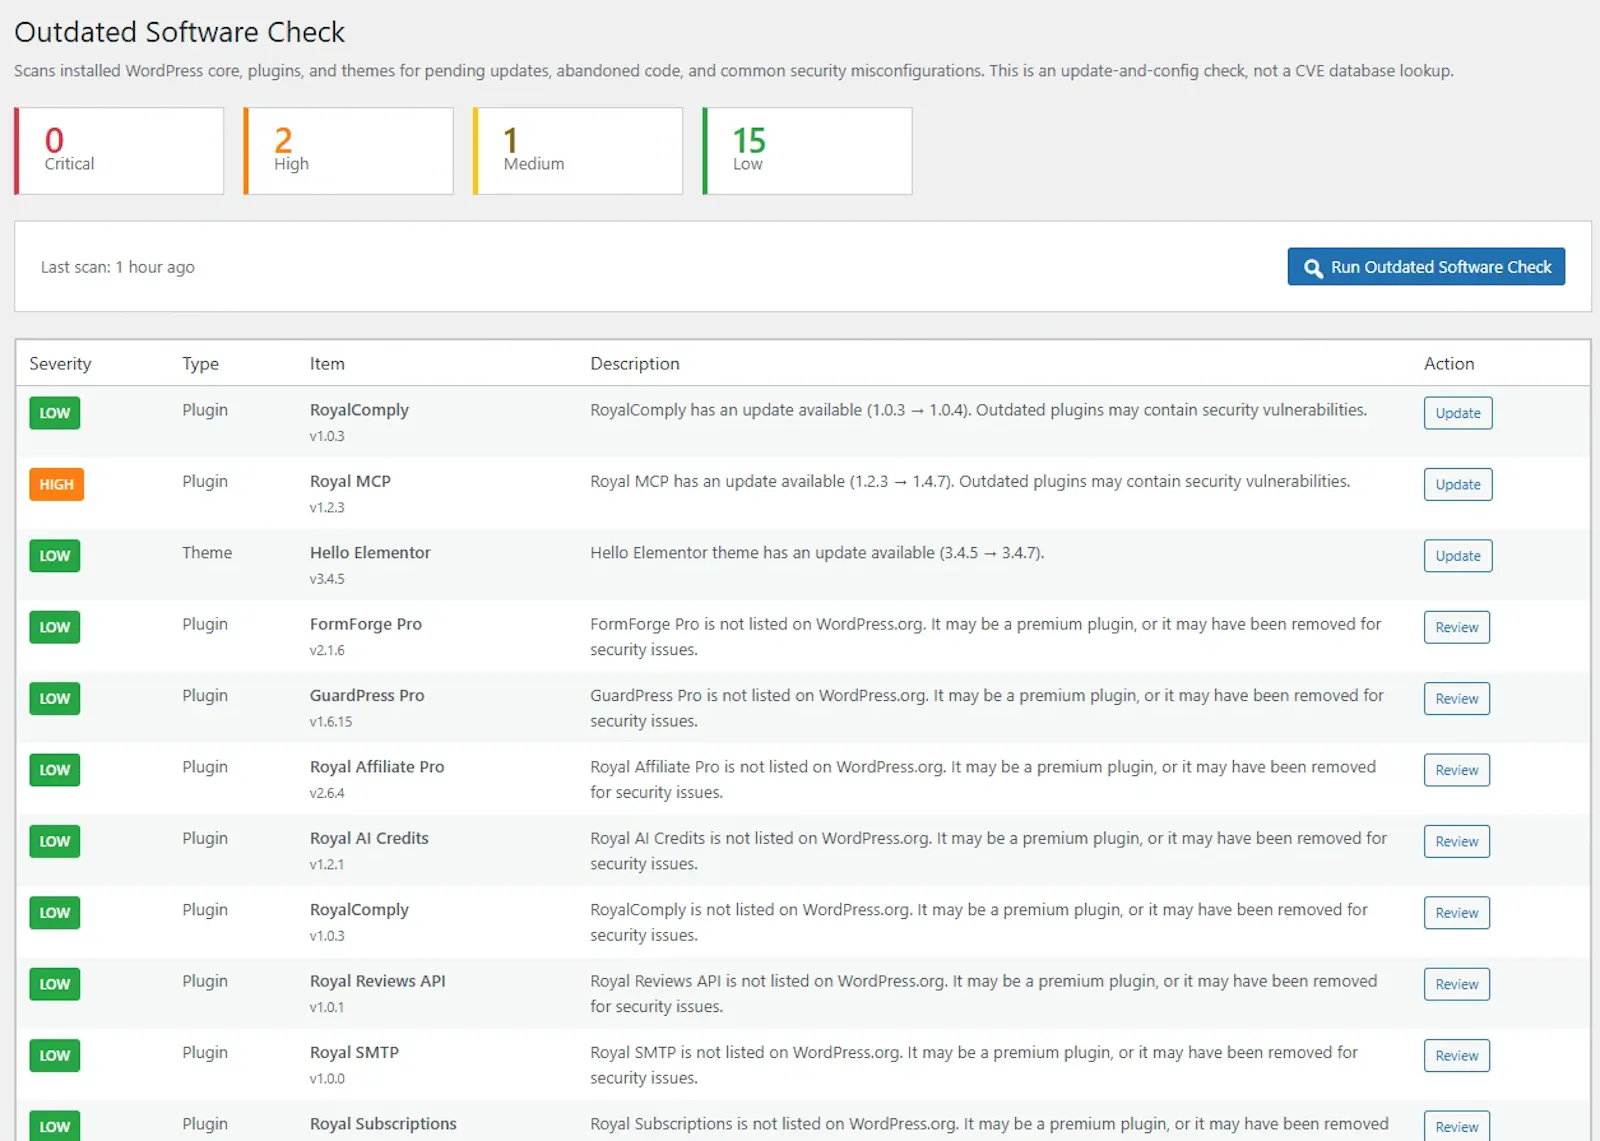The image size is (1600, 1141).
Task: Open the High severity card showing 2
Action: coord(348,151)
